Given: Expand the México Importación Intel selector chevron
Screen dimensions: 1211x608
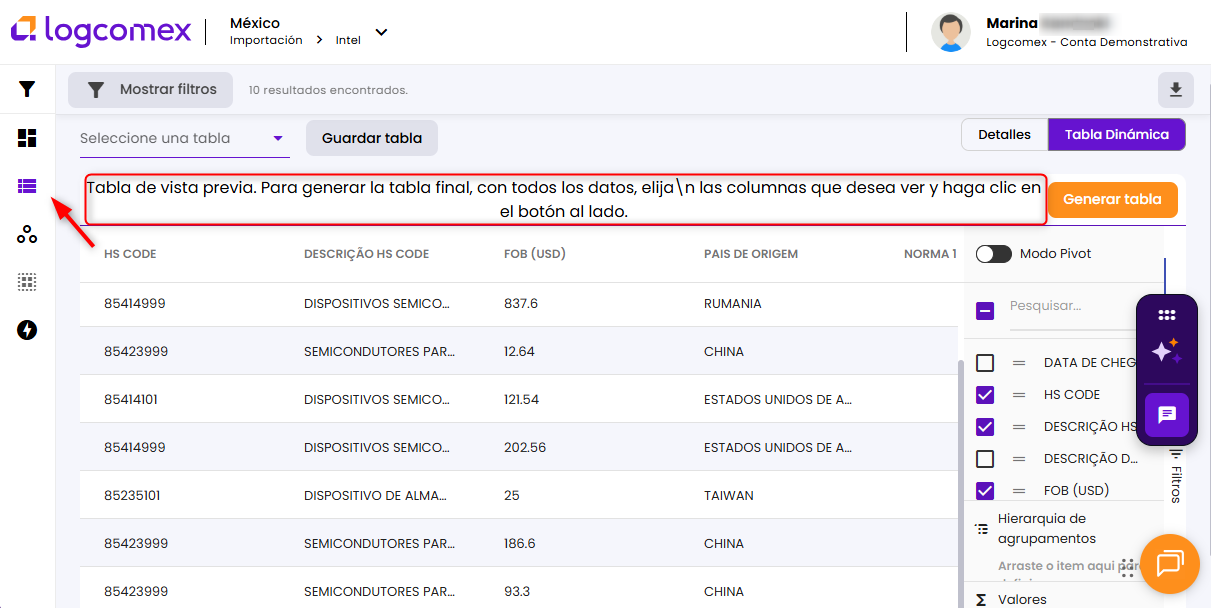Looking at the screenshot, I should pyautogui.click(x=381, y=33).
